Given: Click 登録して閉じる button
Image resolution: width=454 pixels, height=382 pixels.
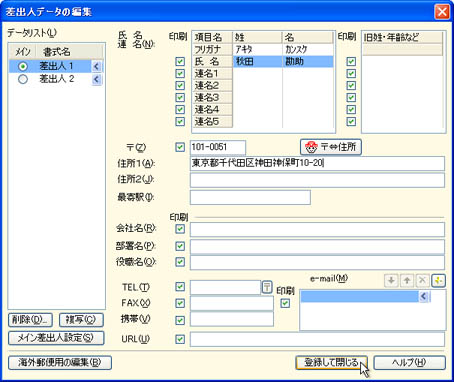Looking at the screenshot, I should (331, 363).
